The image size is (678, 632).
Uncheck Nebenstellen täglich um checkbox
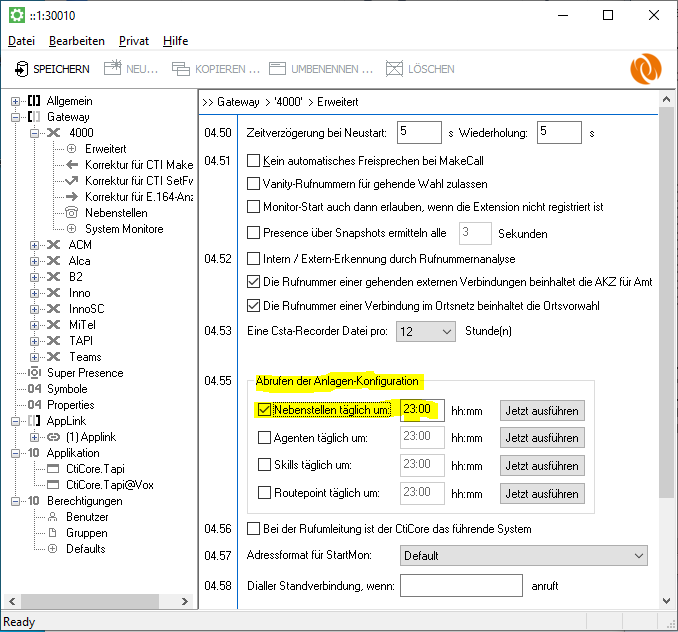[x=265, y=410]
